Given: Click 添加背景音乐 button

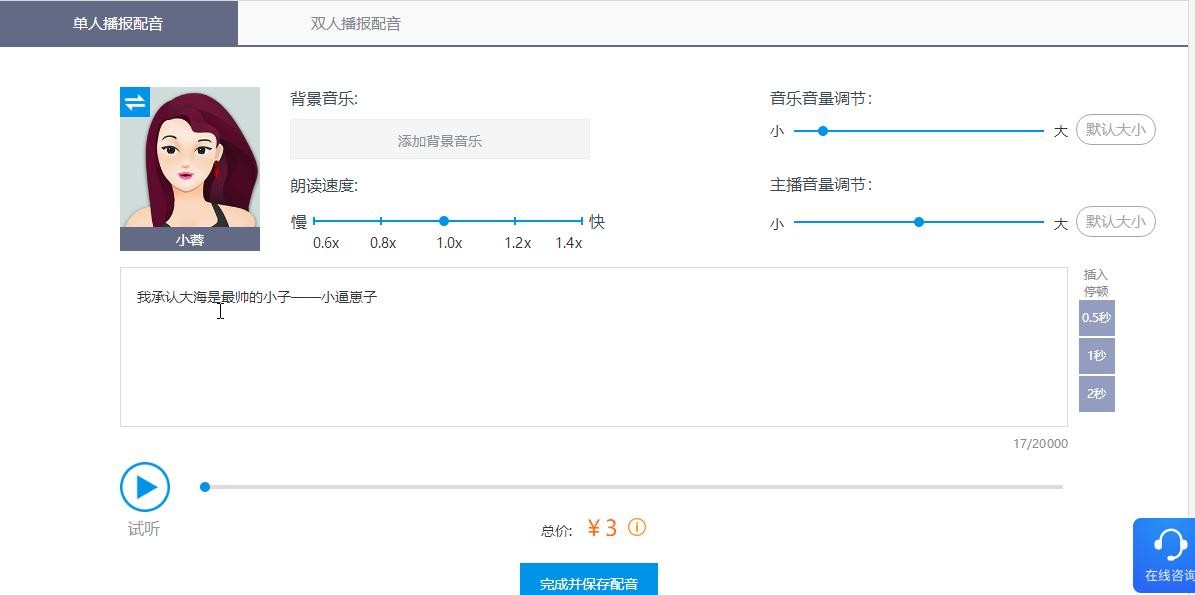Looking at the screenshot, I should [x=440, y=140].
